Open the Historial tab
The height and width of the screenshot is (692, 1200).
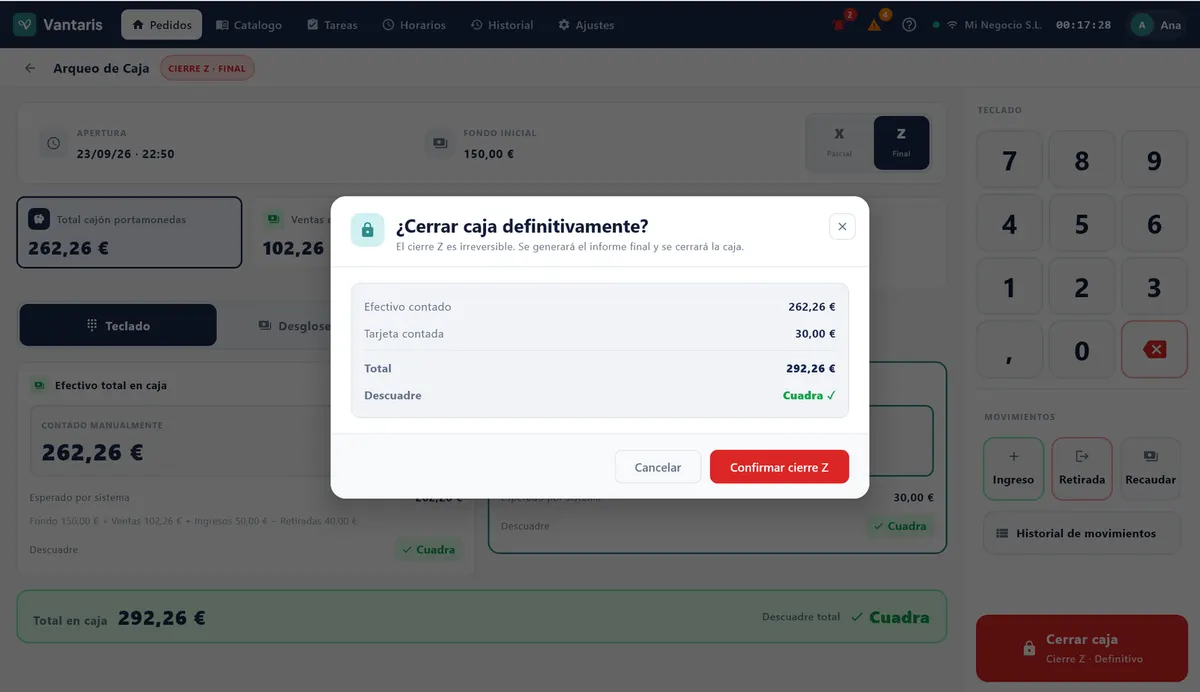click(x=502, y=25)
